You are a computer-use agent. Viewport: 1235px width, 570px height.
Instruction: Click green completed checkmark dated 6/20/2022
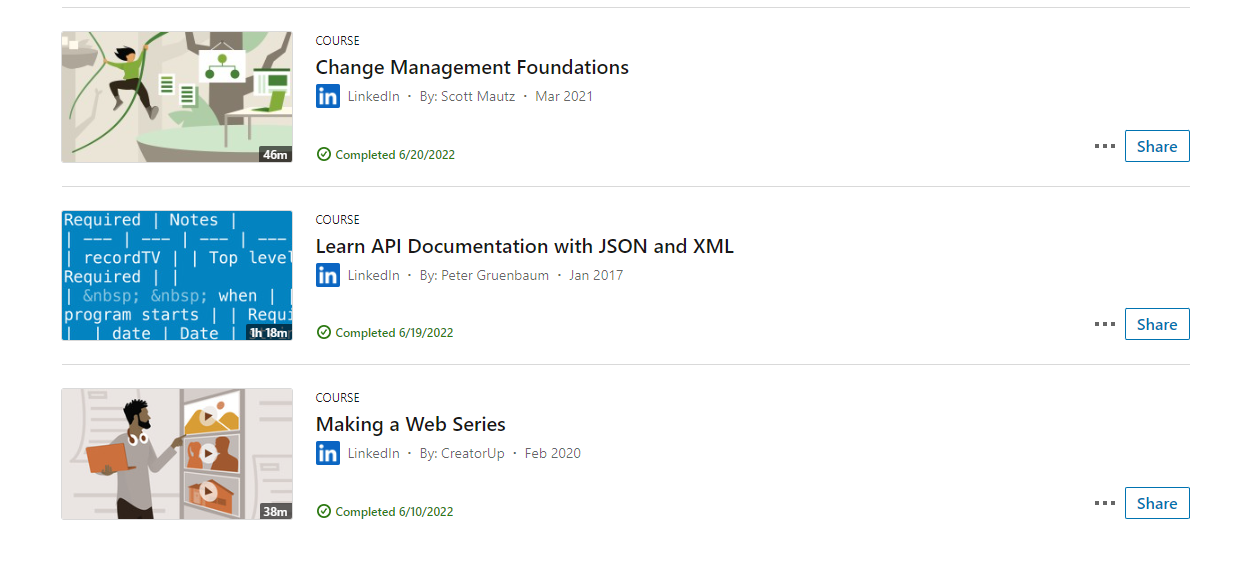point(324,154)
